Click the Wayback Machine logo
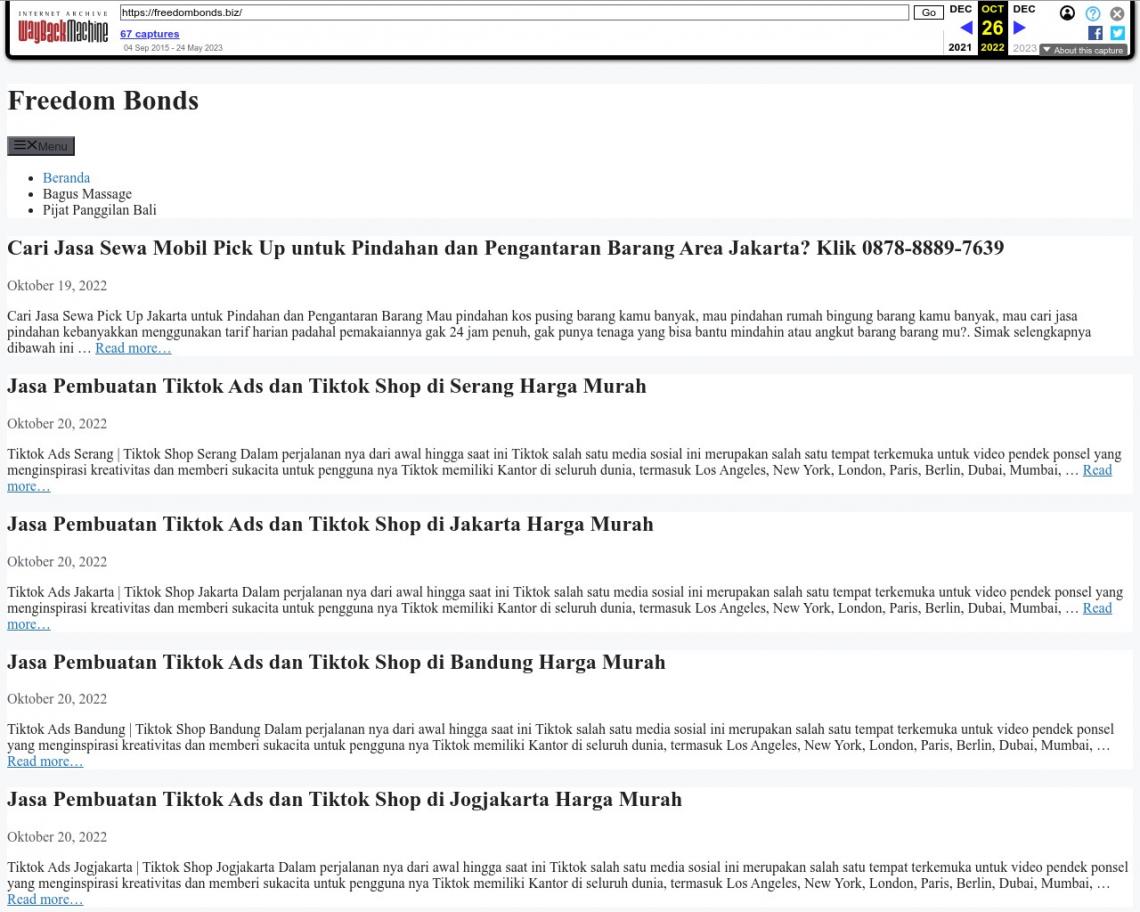 click(x=63, y=28)
